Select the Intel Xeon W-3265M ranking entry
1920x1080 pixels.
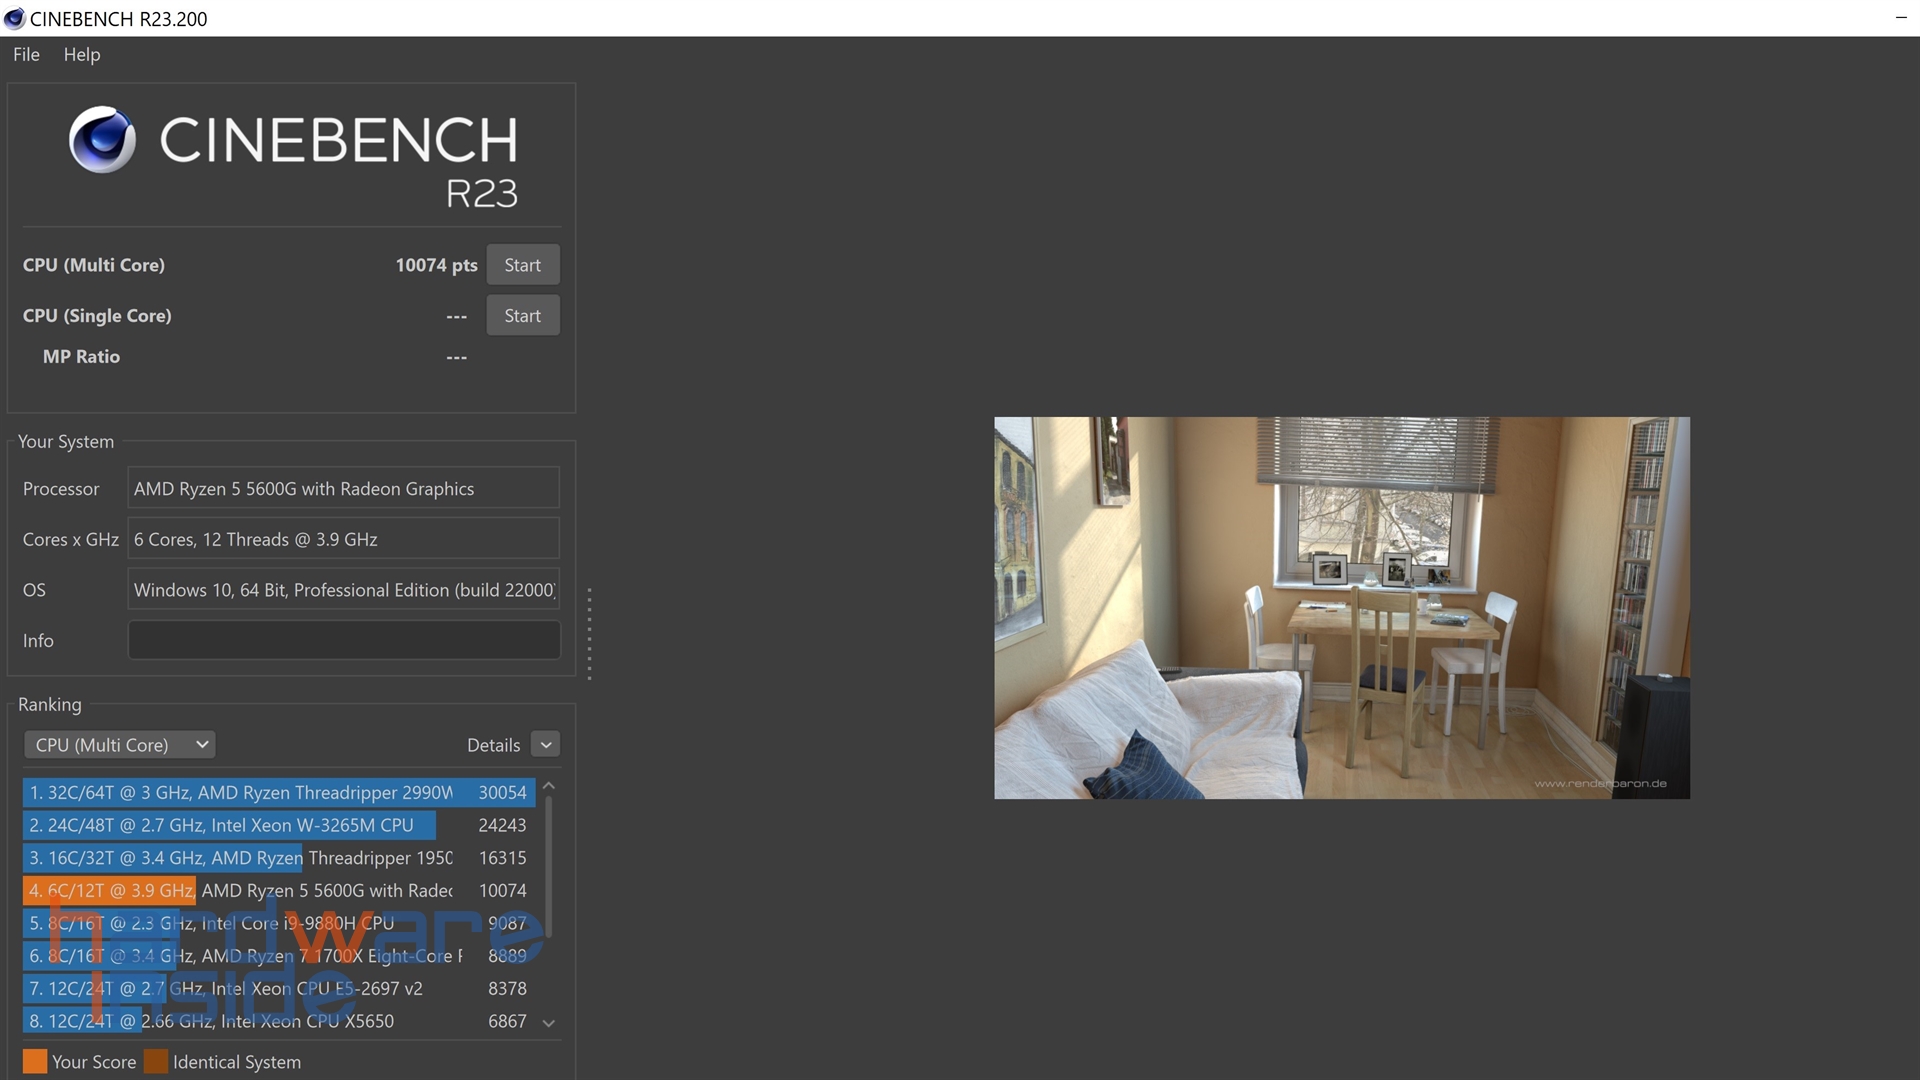pos(278,826)
